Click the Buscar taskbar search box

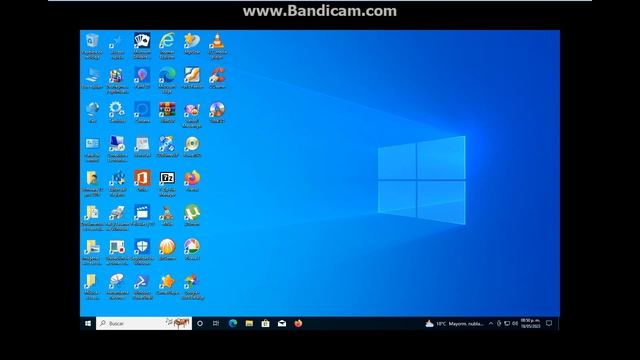click(144, 323)
